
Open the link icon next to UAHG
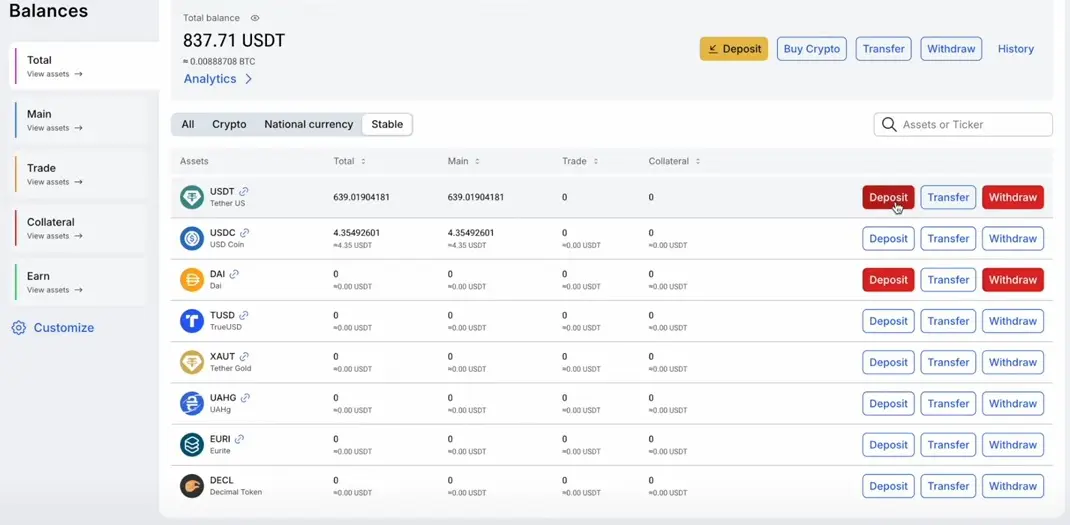(x=246, y=397)
